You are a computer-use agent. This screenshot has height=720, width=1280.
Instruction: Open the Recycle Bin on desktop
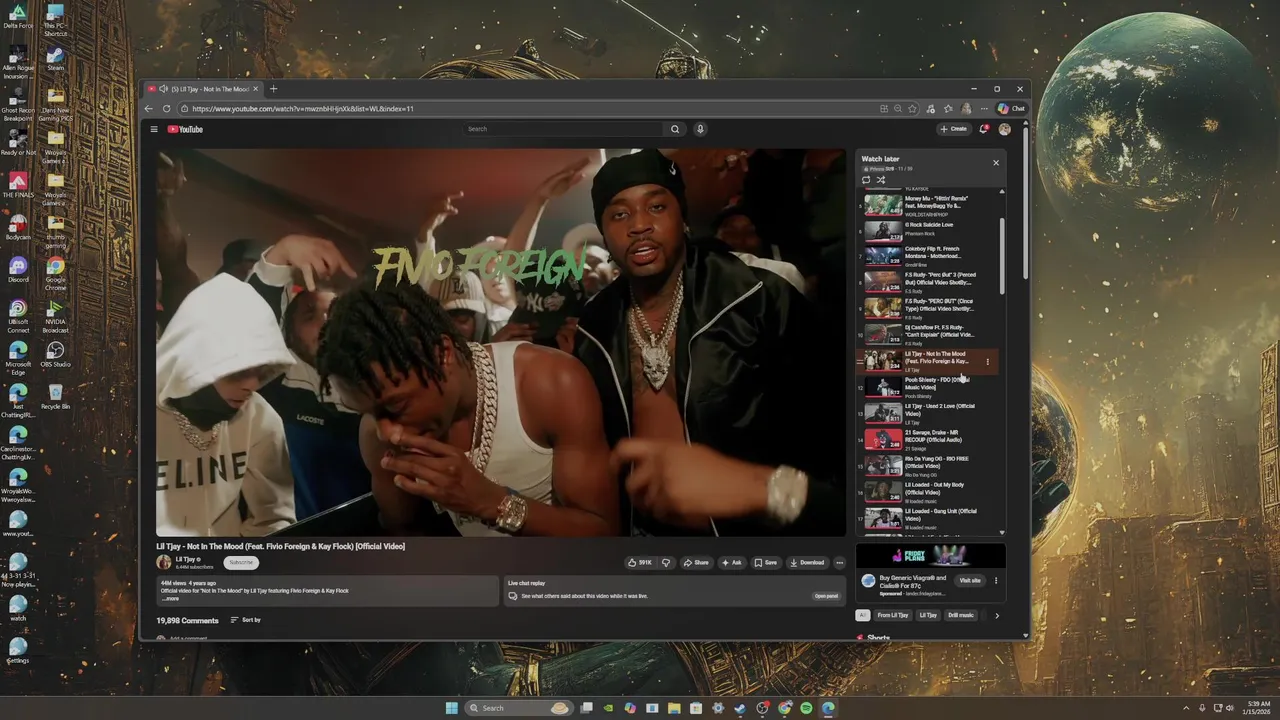[x=56, y=396]
